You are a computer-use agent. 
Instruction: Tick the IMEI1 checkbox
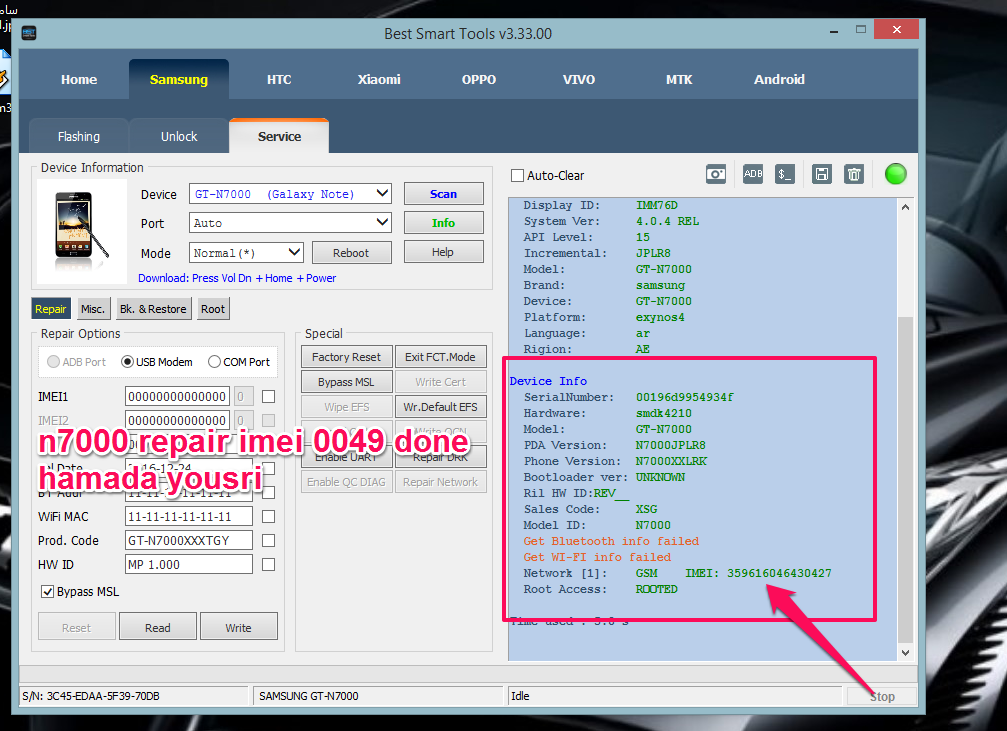(268, 397)
